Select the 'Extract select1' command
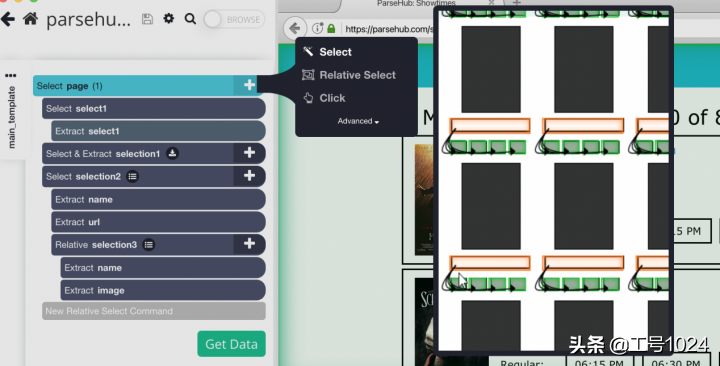This screenshot has width=720, height=366. (158, 131)
